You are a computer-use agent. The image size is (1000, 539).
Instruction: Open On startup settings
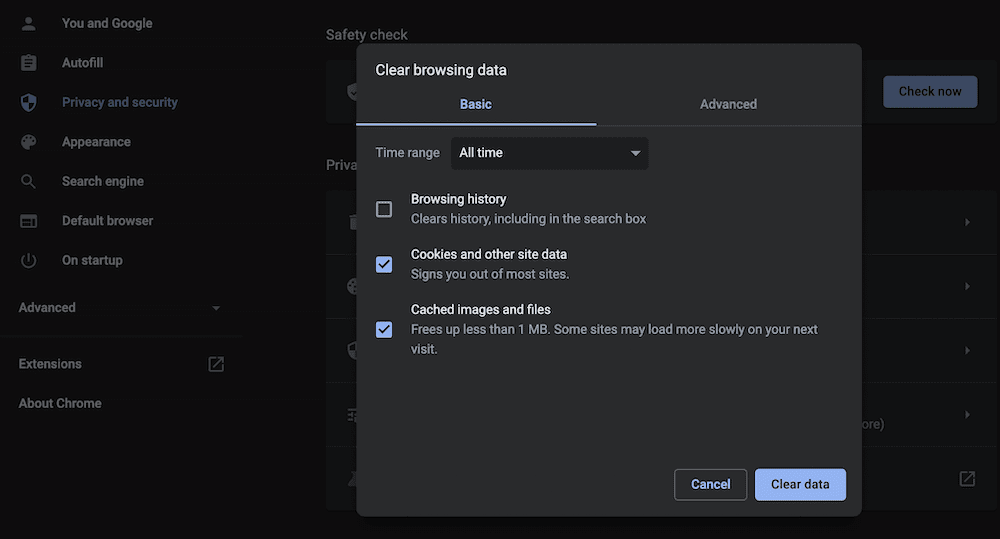coord(92,260)
